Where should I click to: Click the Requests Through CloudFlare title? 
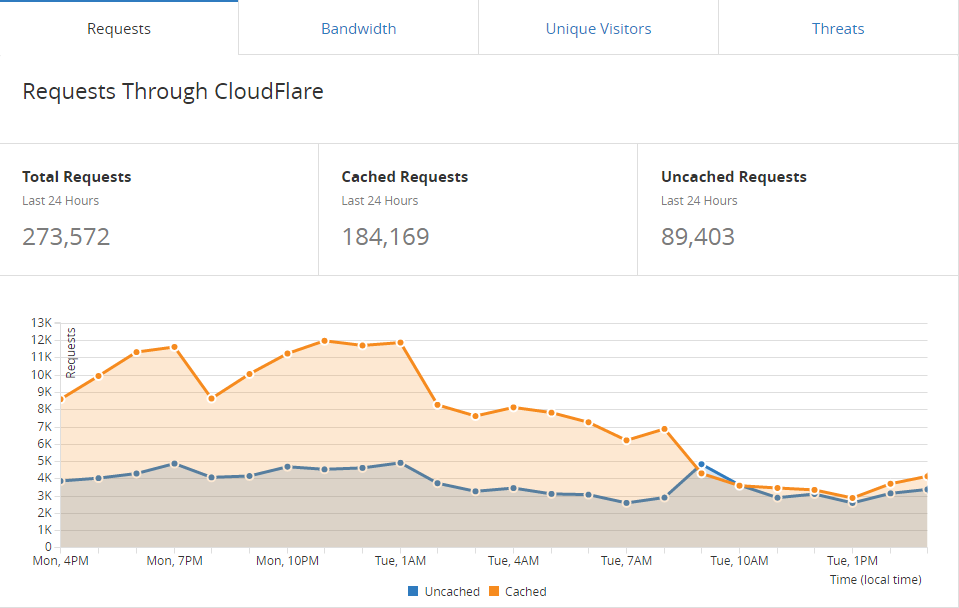click(172, 91)
